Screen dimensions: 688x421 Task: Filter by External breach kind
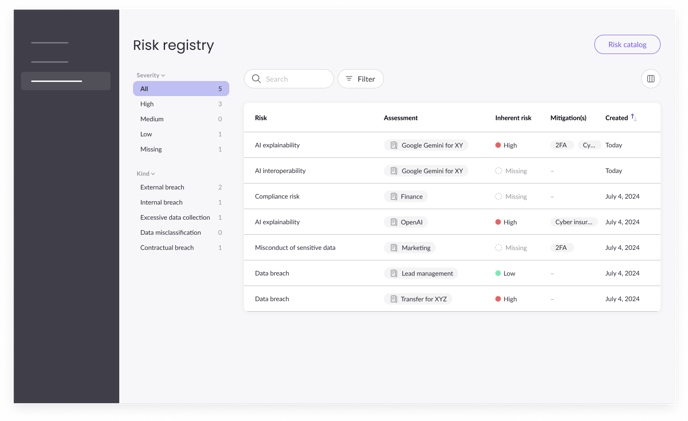click(181, 187)
